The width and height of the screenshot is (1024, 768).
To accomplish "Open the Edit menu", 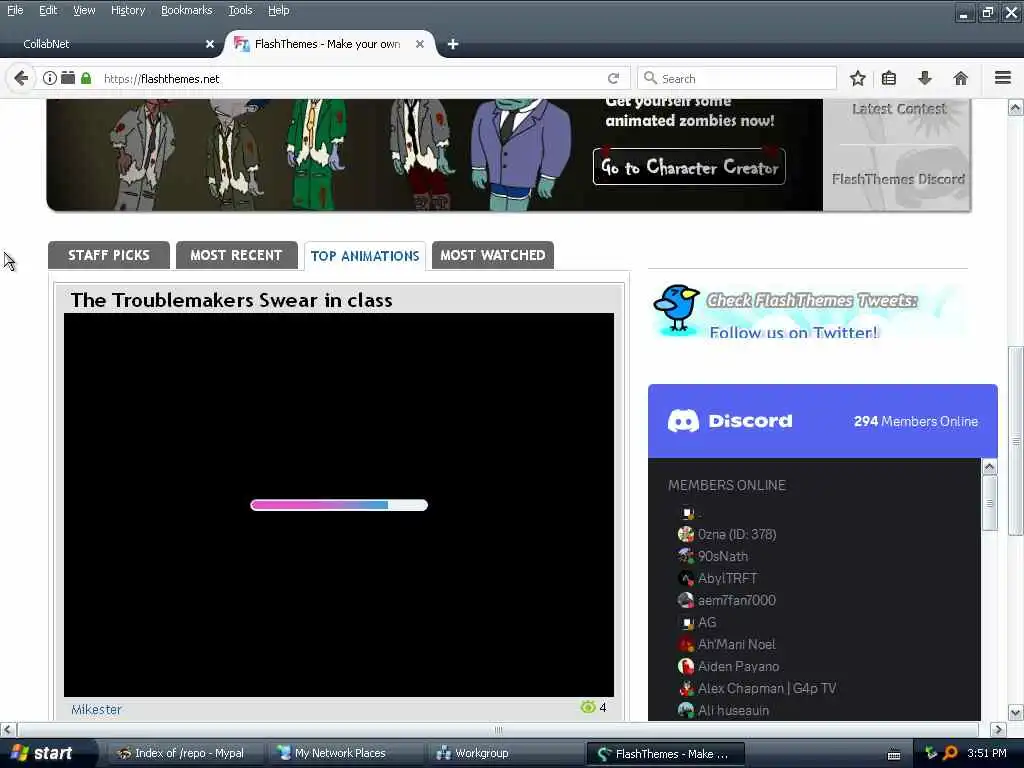I will (48, 10).
